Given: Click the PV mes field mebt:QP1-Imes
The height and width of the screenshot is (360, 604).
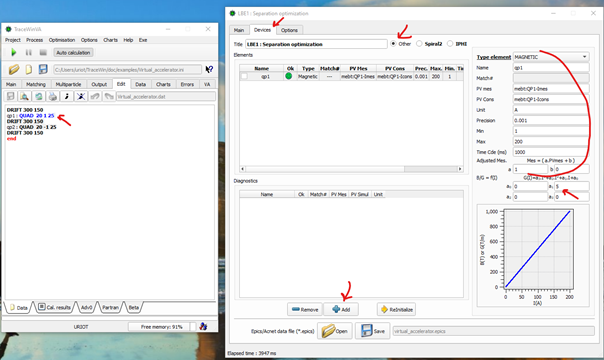Looking at the screenshot, I should pos(551,89).
